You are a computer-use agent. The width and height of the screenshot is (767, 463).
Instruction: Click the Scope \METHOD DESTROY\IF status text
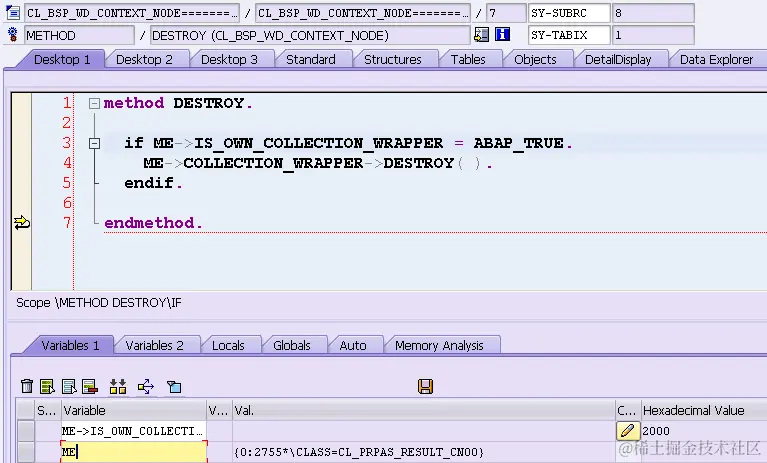point(99,303)
